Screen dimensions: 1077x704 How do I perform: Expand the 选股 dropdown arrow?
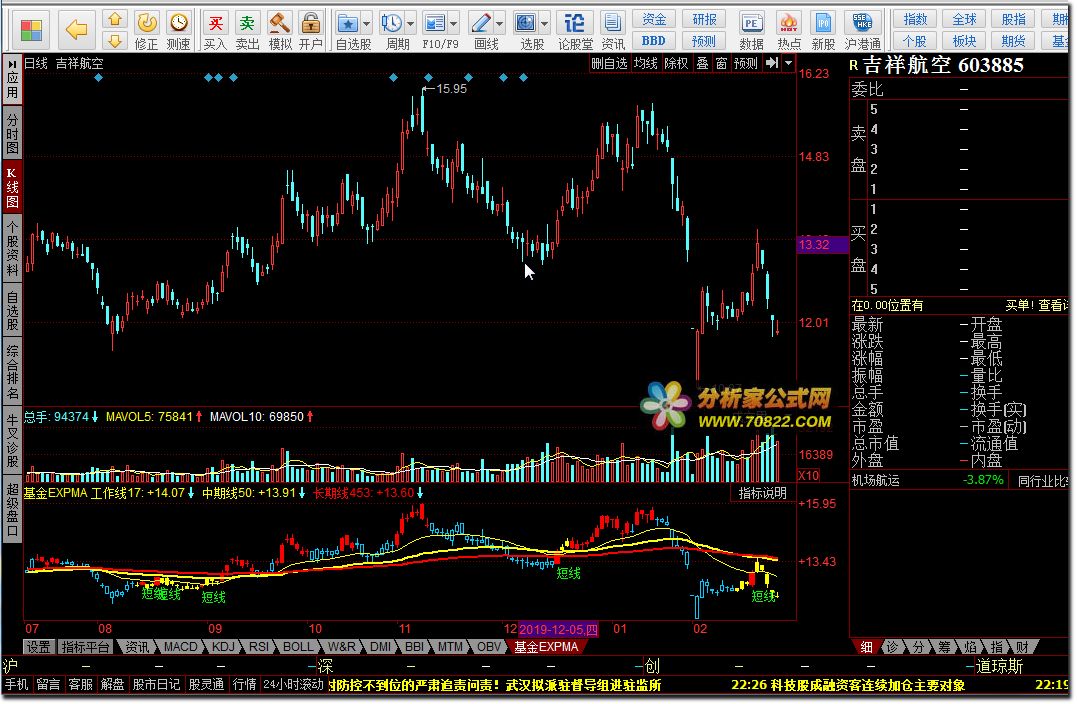tap(545, 24)
